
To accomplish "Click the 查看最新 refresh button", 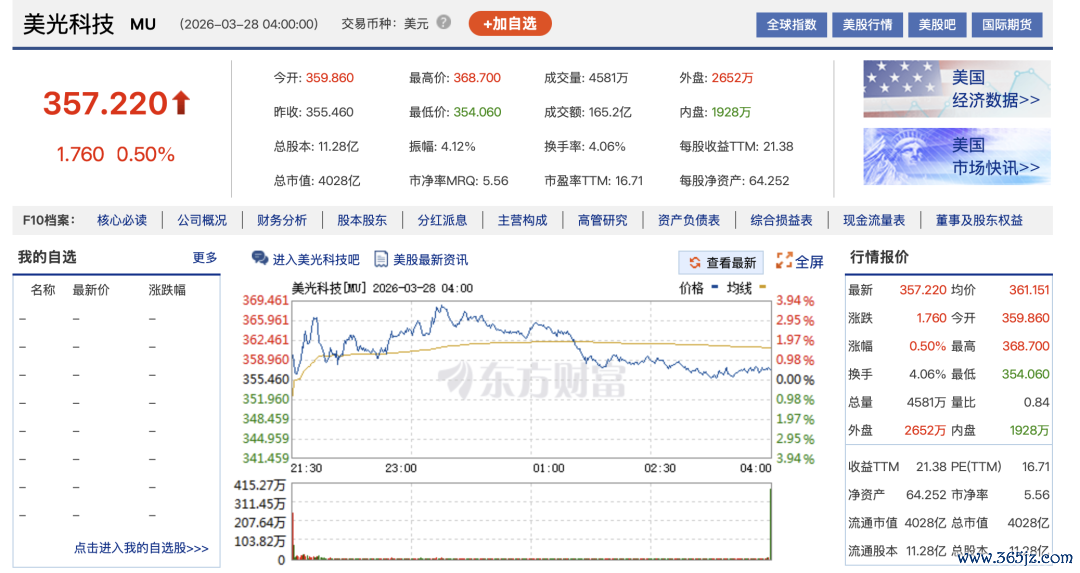I will pos(721,262).
